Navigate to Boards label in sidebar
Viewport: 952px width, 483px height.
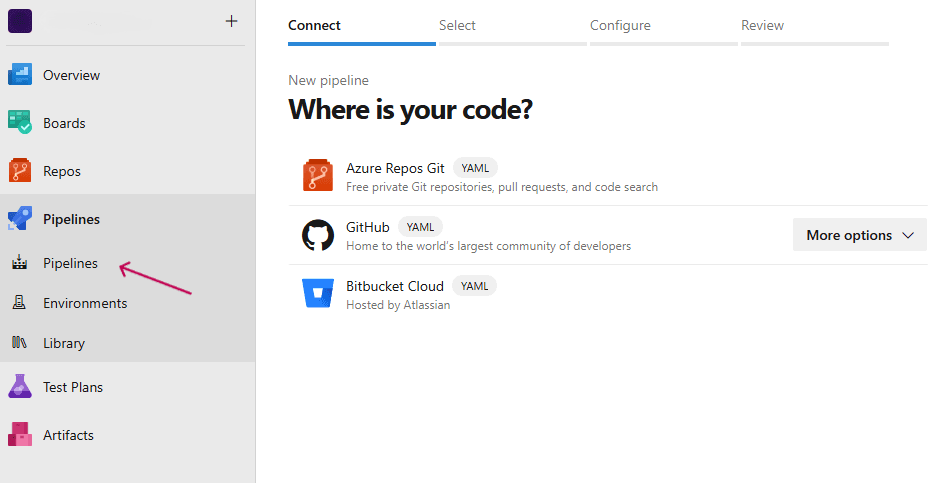(64, 123)
